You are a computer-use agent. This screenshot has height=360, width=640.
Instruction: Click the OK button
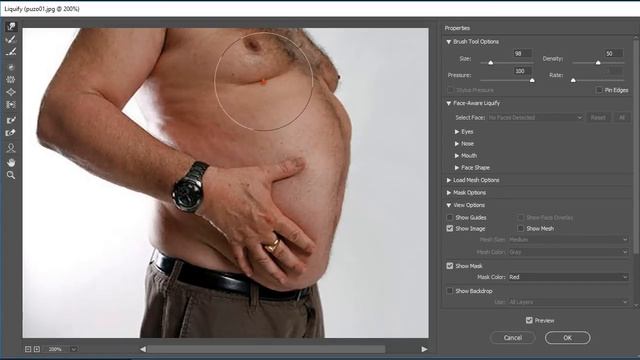(x=567, y=338)
